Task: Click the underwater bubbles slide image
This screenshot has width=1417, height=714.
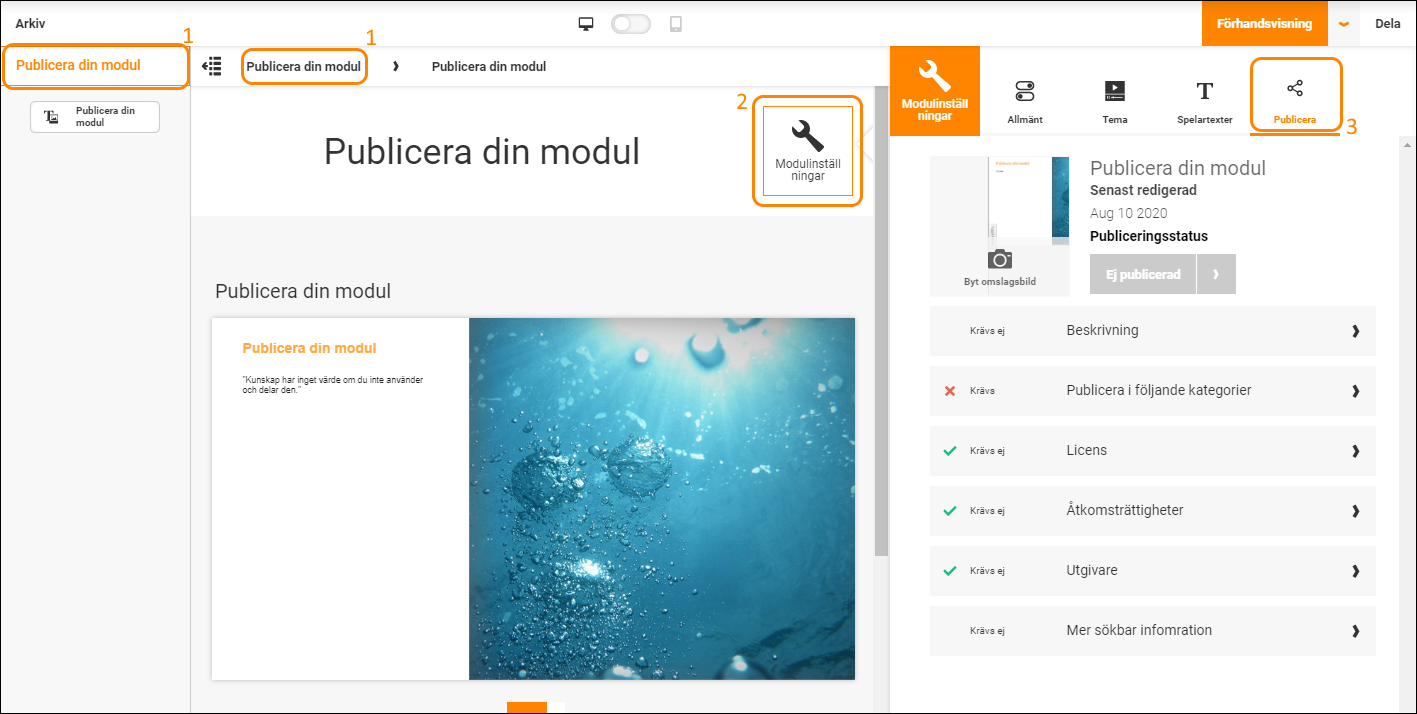Action: (662, 499)
